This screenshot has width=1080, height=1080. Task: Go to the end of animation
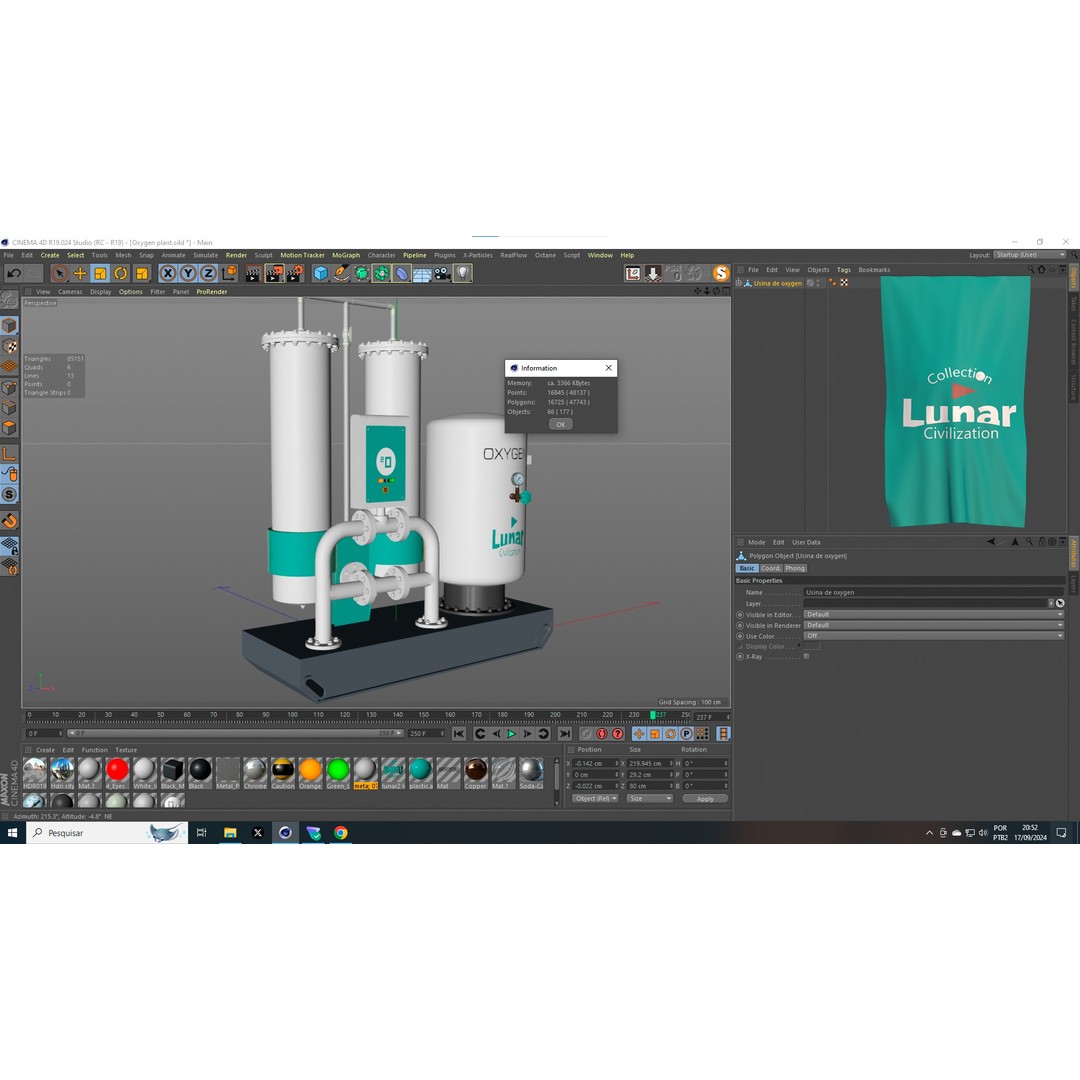click(565, 734)
